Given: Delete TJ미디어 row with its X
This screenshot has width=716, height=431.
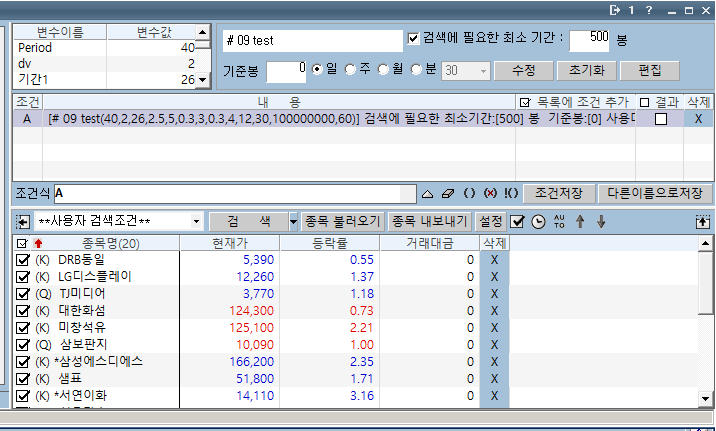Looking at the screenshot, I should pos(494,294).
